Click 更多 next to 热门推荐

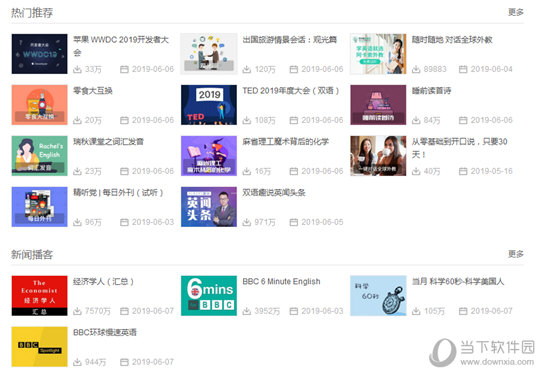tap(516, 12)
